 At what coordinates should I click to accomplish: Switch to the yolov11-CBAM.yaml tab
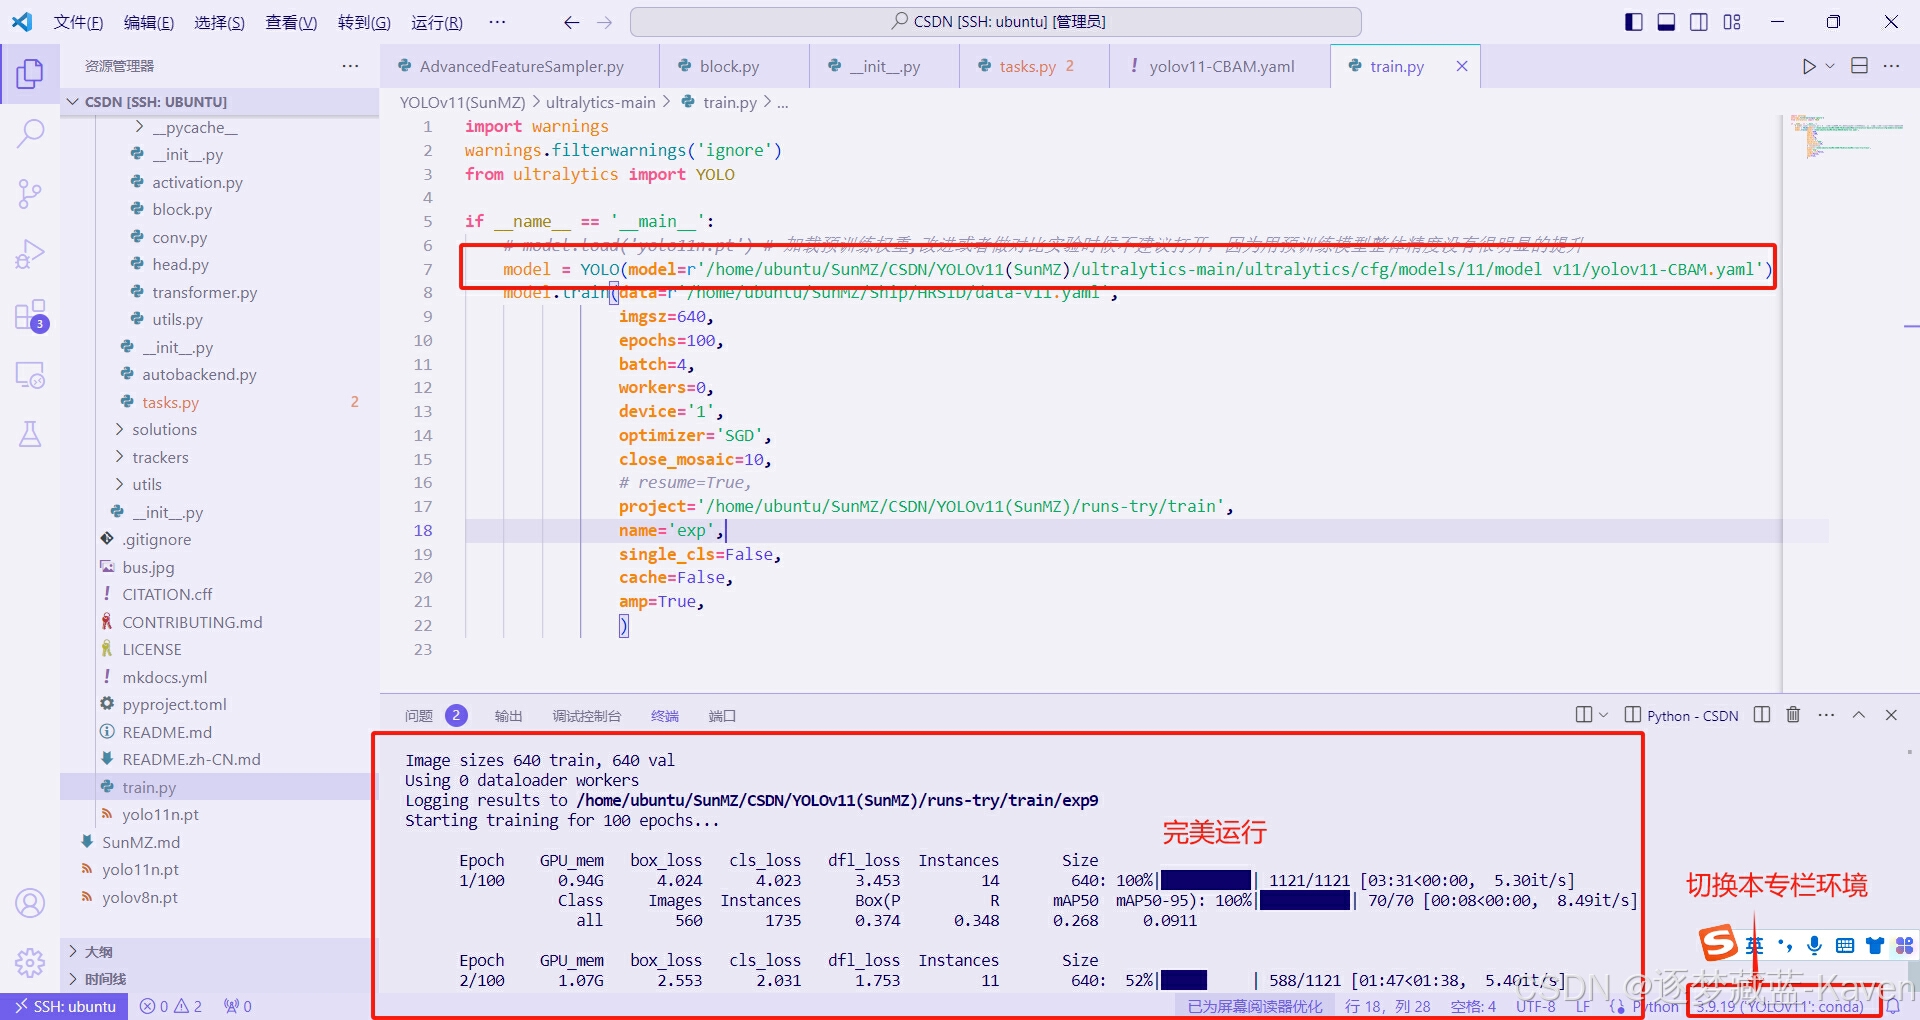(1221, 66)
